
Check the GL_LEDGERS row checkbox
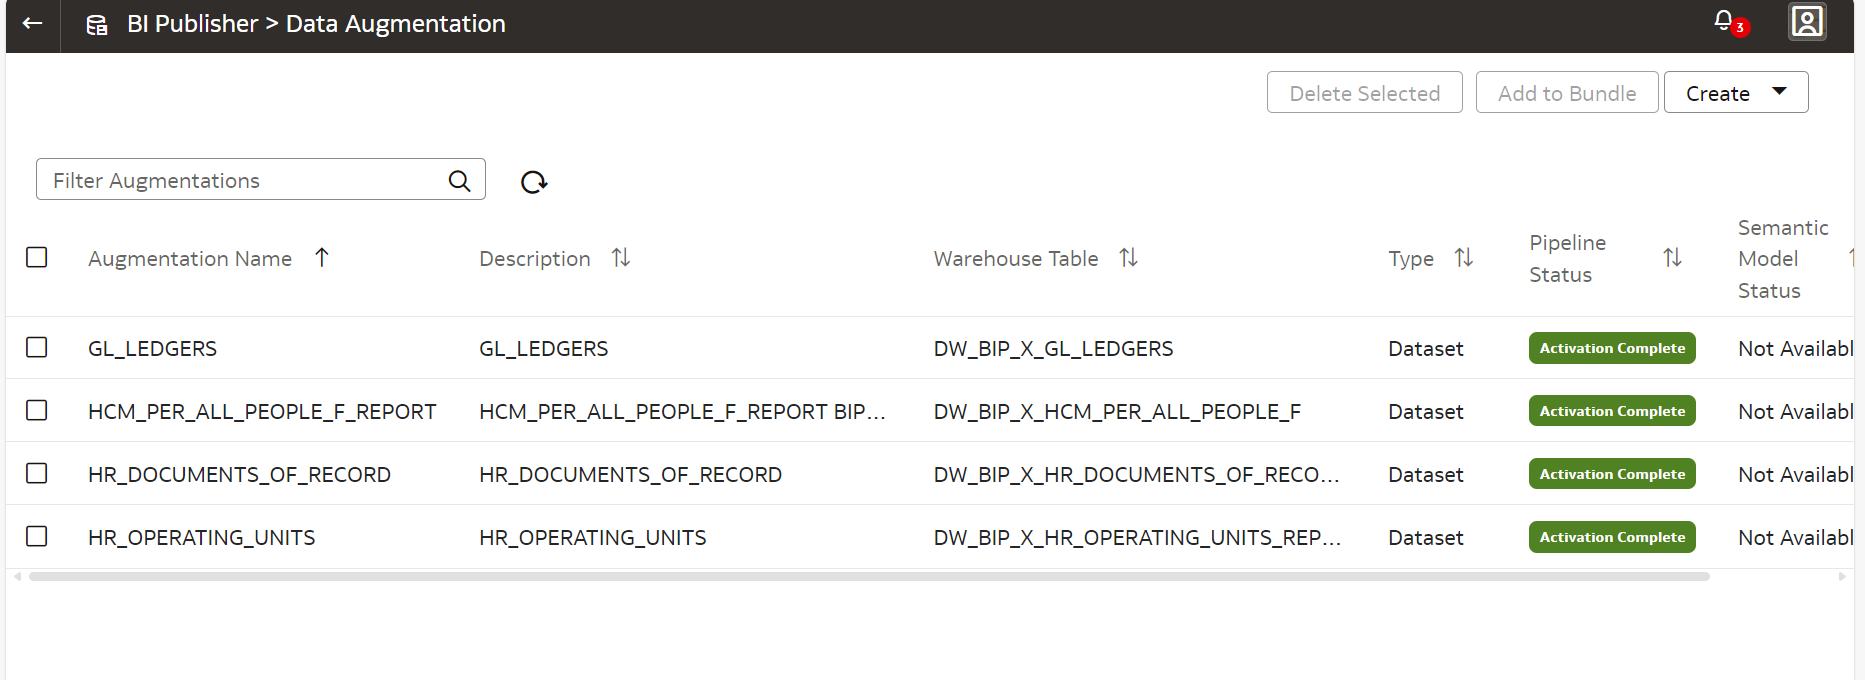click(37, 347)
